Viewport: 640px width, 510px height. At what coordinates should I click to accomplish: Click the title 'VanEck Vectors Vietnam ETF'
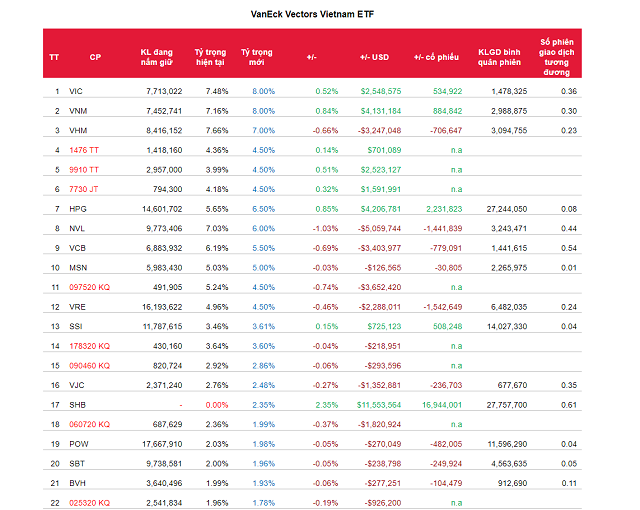pyautogui.click(x=312, y=14)
